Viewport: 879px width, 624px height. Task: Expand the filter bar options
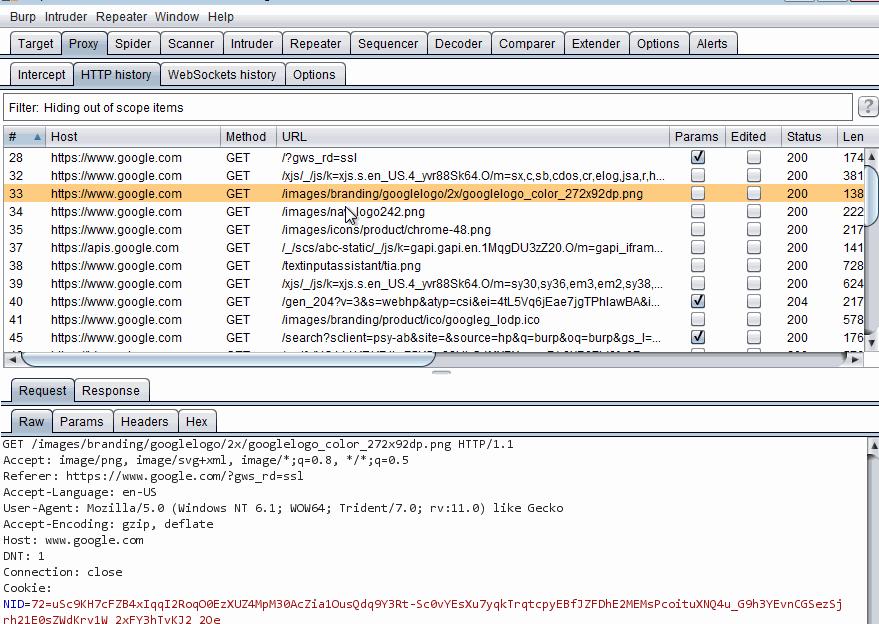click(428, 108)
